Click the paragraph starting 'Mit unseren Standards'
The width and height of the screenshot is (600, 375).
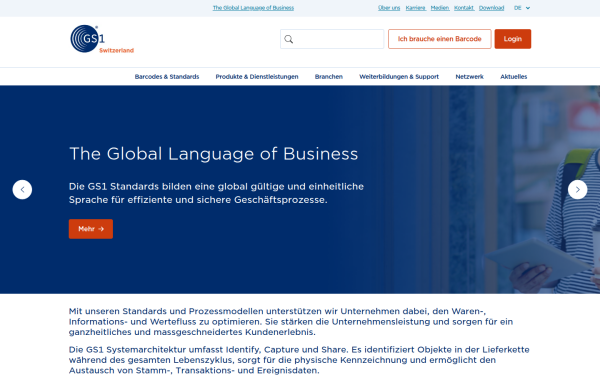291,321
